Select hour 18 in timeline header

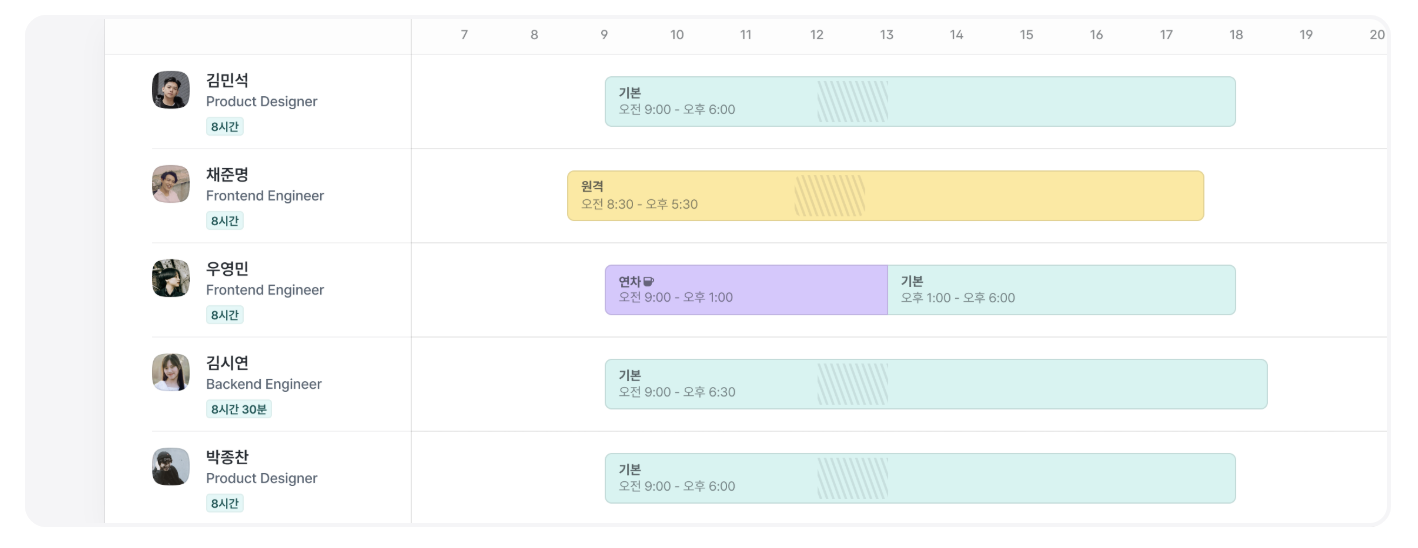(1236, 35)
